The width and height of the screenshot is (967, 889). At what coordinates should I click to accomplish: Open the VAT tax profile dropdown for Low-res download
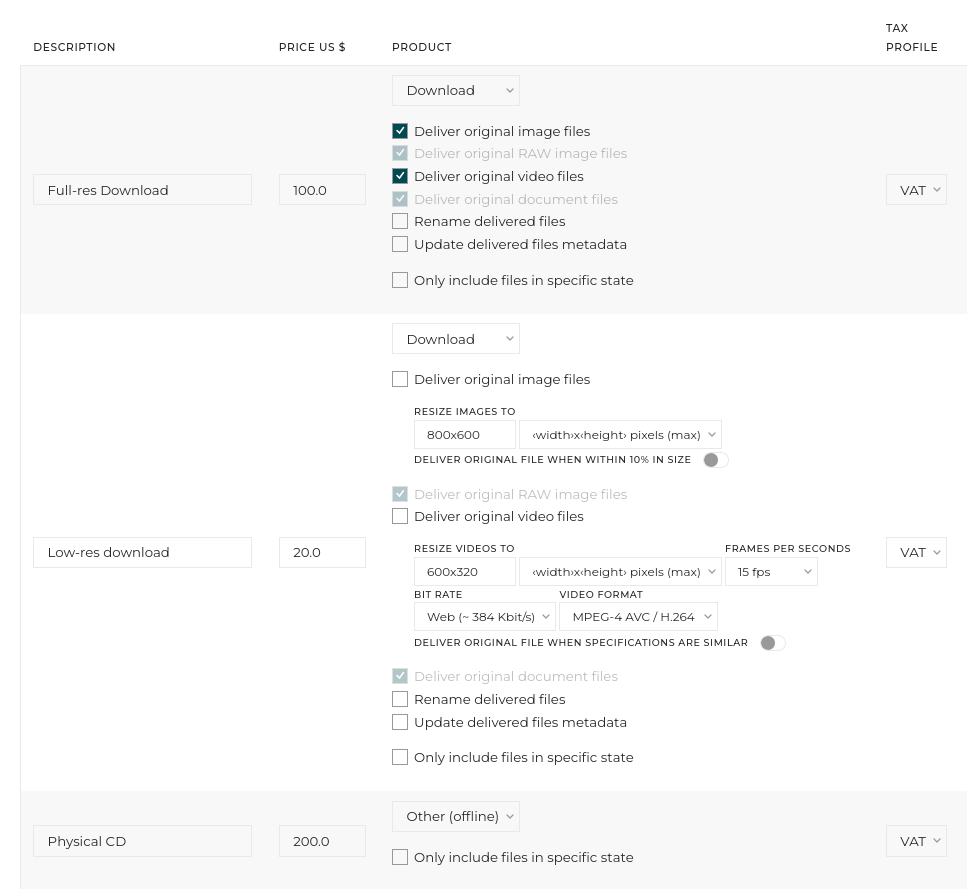pyautogui.click(x=915, y=552)
